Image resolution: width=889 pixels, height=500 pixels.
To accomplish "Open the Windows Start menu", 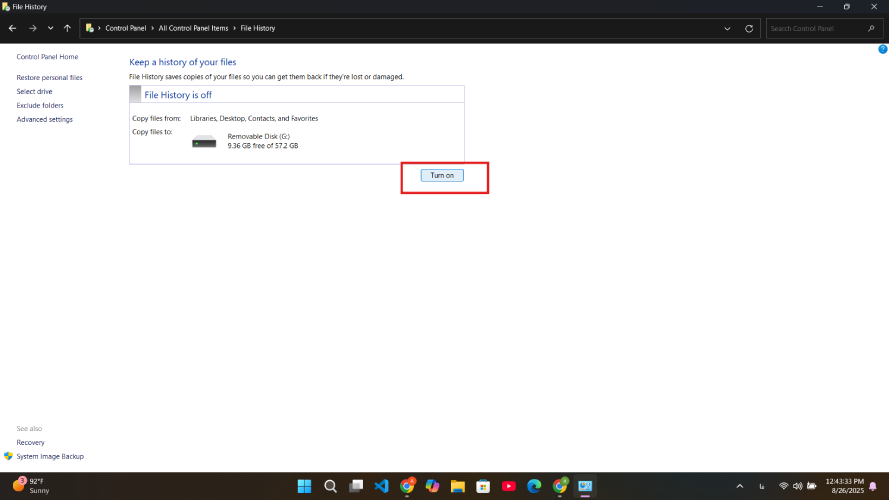I will 304,486.
